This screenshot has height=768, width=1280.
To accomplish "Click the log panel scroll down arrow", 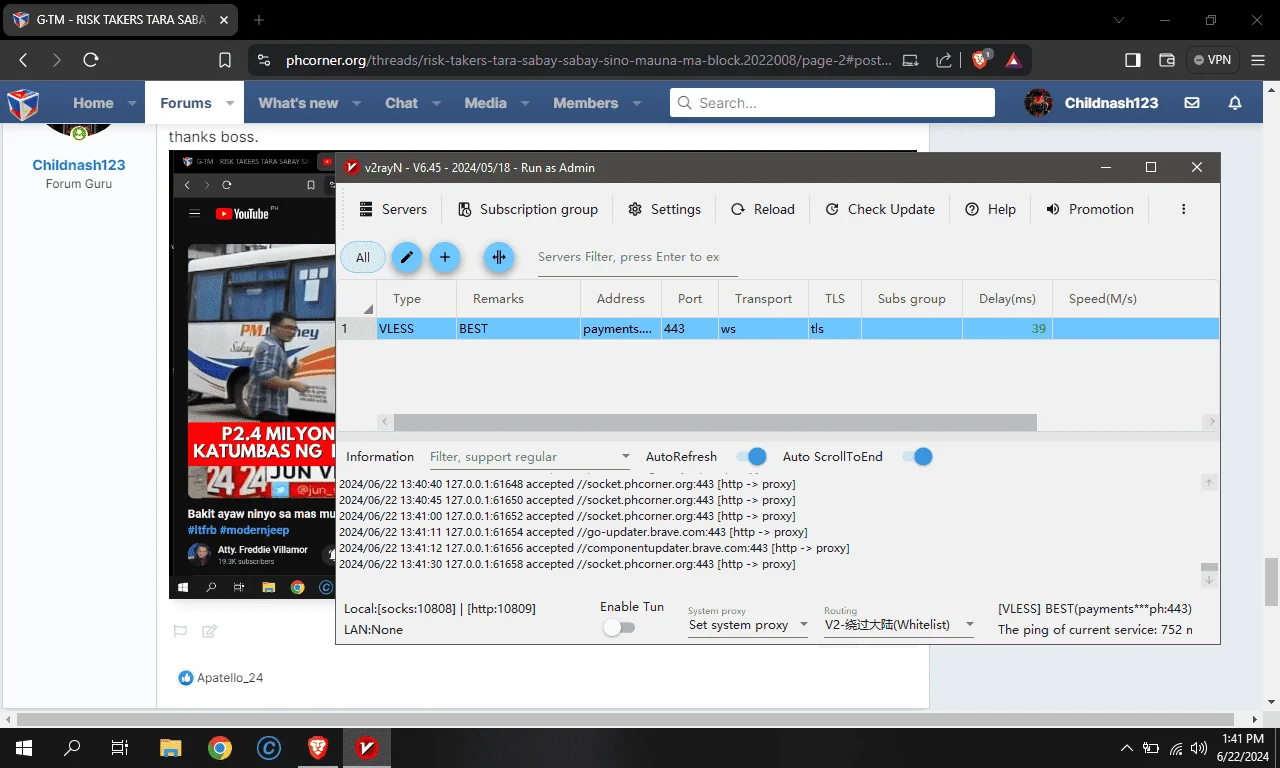I will coord(1209,580).
